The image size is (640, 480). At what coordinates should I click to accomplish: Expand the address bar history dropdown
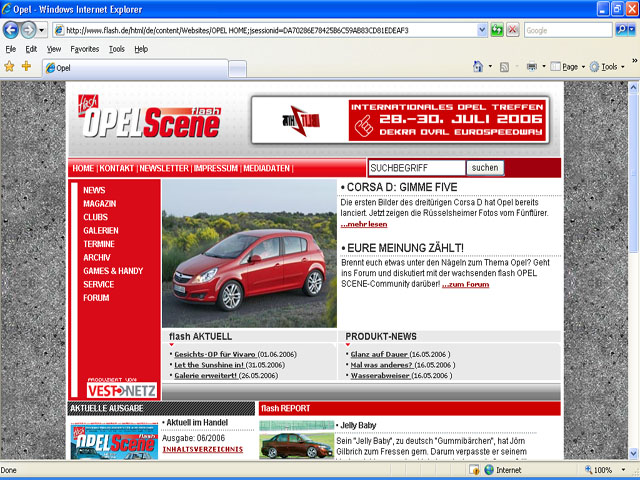[482, 30]
